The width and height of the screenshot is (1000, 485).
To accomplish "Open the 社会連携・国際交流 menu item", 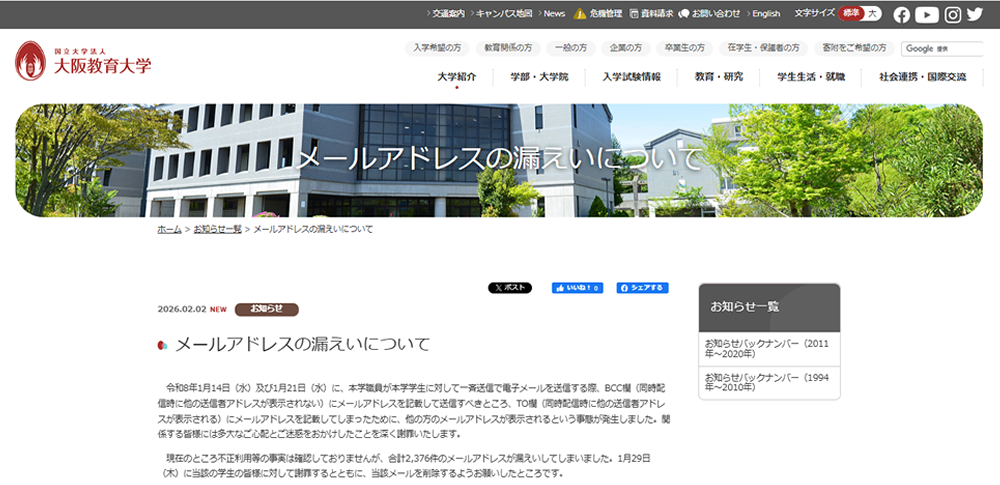I will [x=922, y=77].
